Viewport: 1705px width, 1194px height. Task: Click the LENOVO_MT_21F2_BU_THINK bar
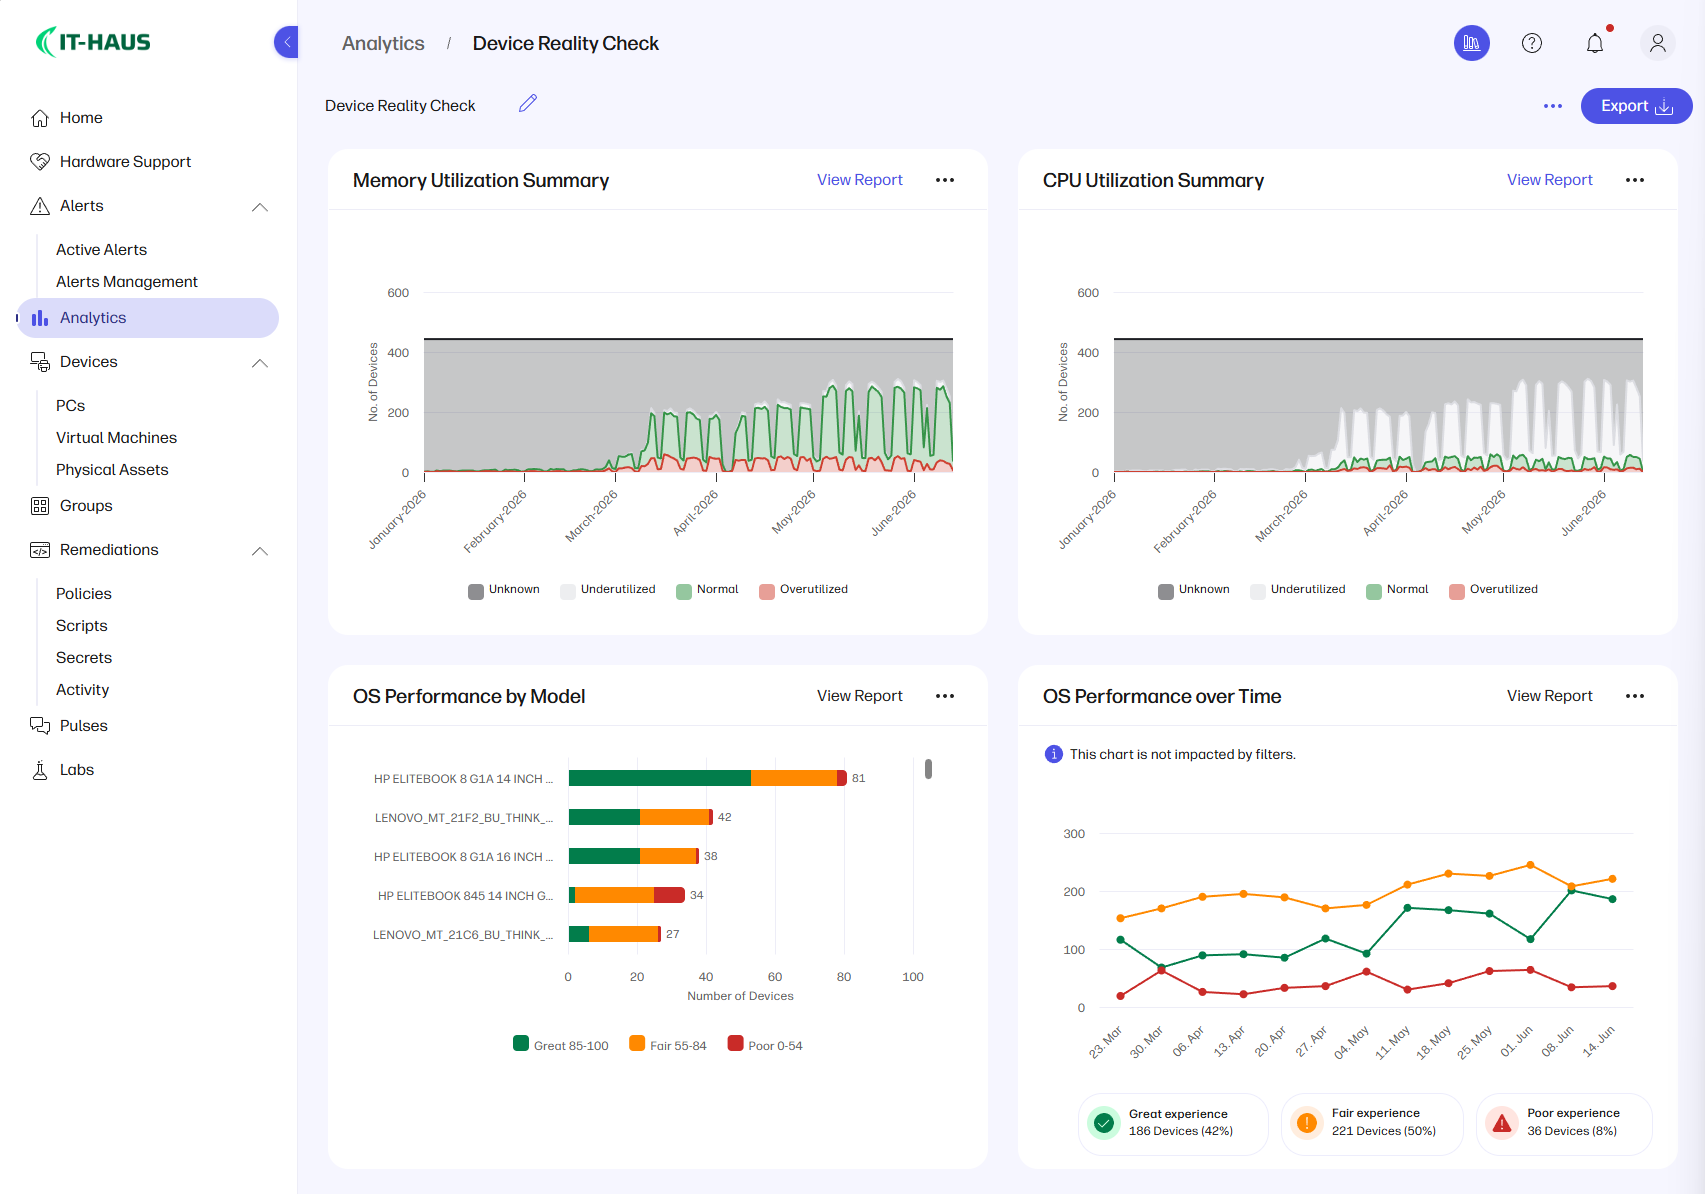click(641, 817)
